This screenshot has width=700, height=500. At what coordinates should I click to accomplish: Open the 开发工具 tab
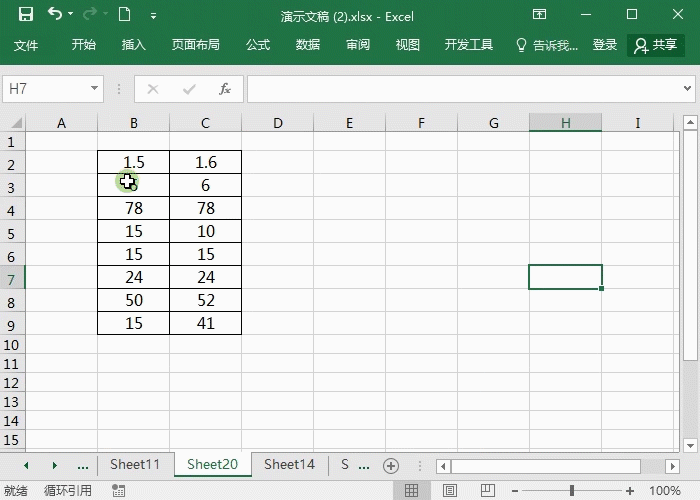click(x=469, y=45)
